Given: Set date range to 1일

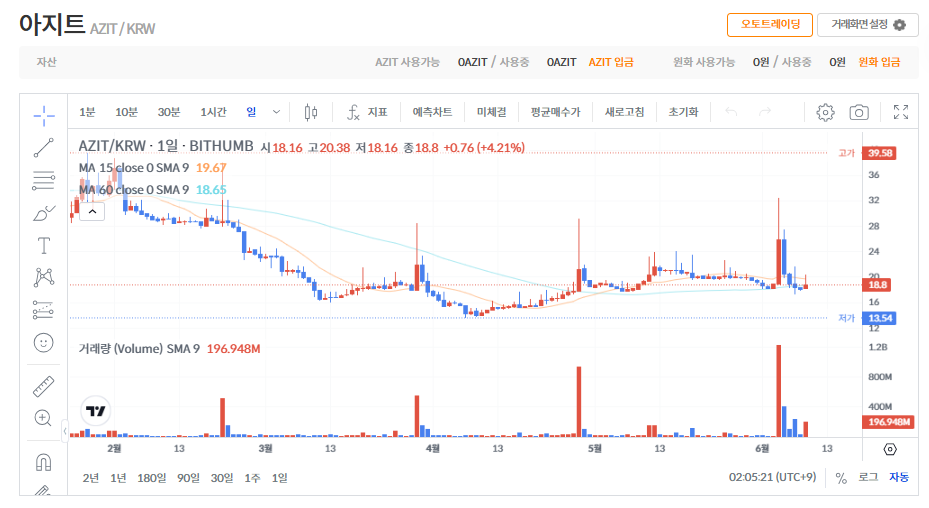Looking at the screenshot, I should pos(279,478).
